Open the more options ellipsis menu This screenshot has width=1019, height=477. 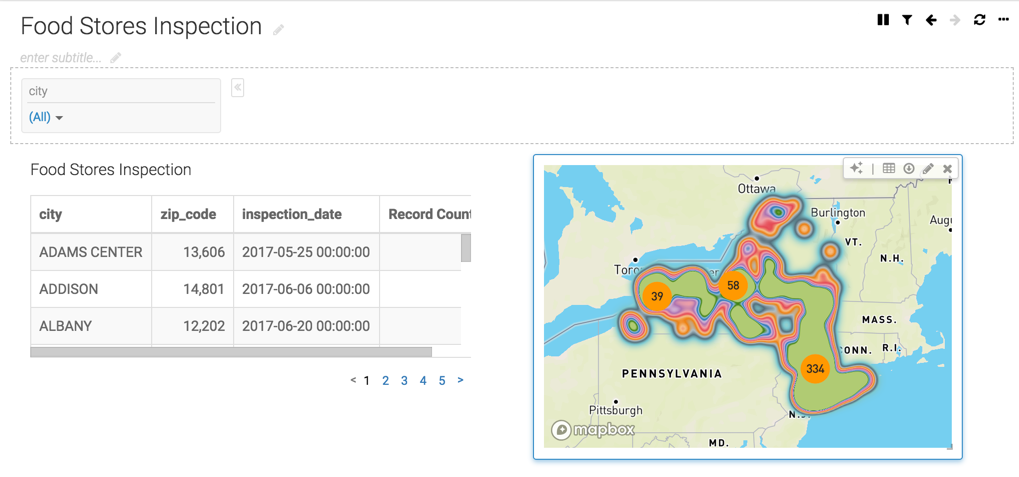1004,20
